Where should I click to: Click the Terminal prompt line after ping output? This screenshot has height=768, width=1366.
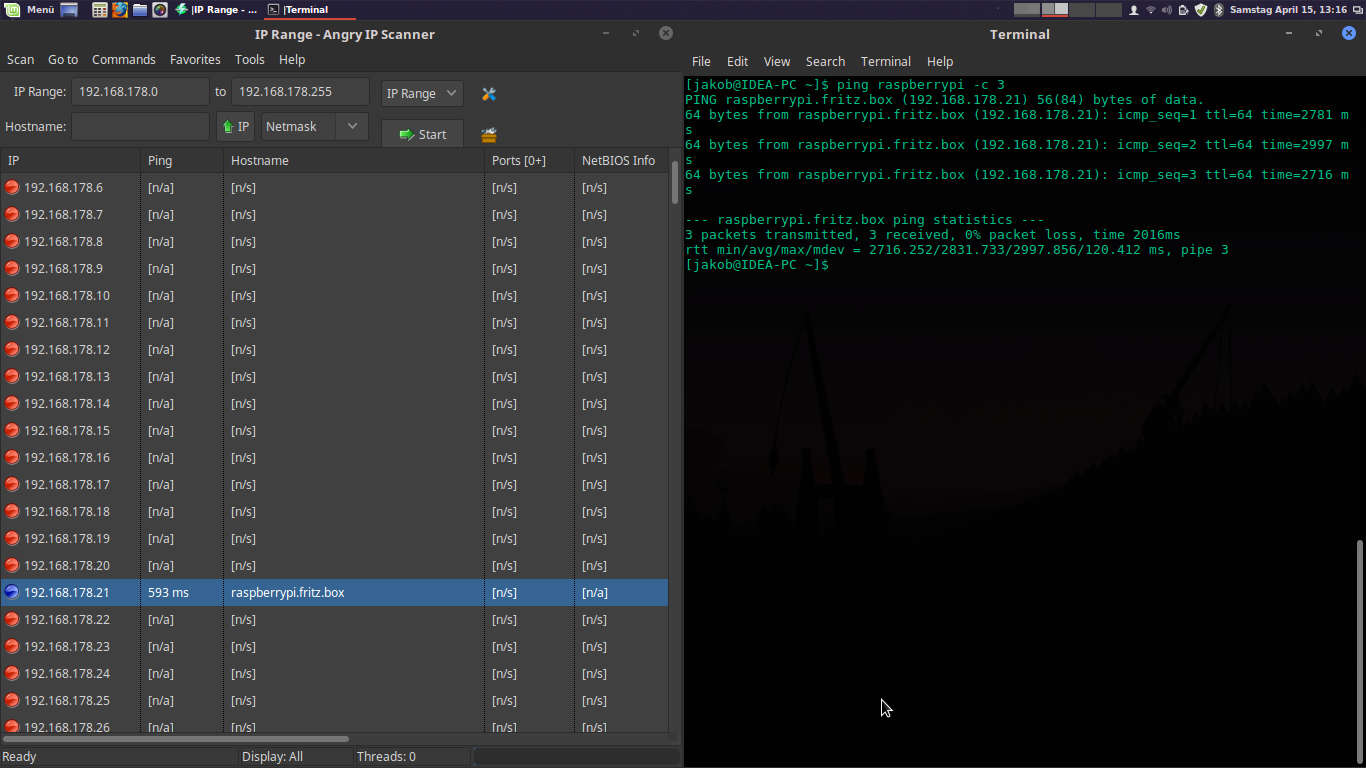pyautogui.click(x=757, y=265)
